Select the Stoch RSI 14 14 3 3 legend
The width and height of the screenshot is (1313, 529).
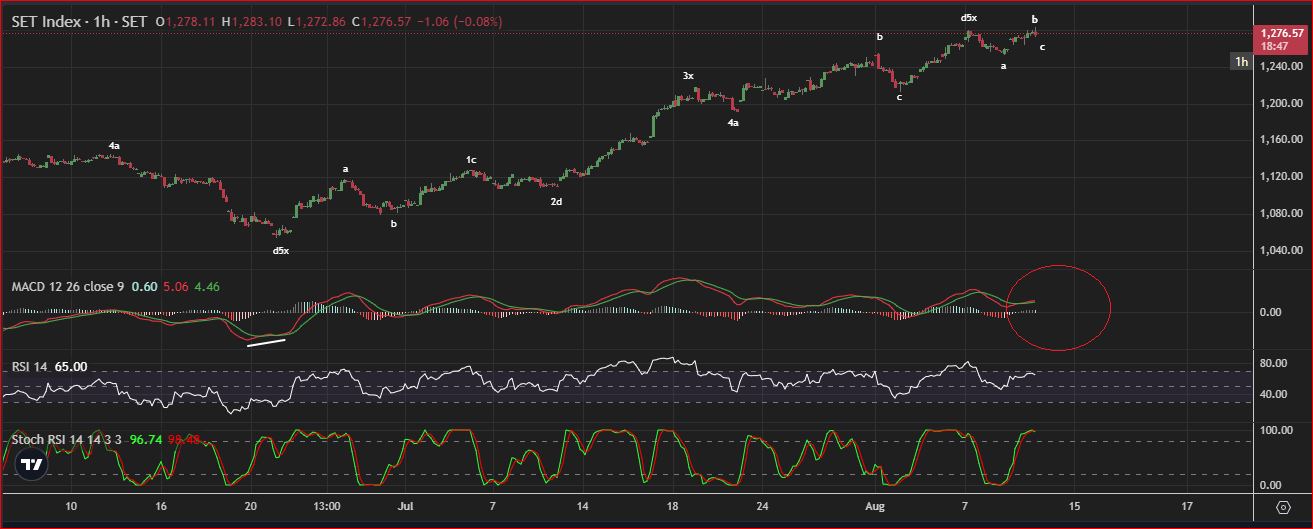tap(67, 439)
